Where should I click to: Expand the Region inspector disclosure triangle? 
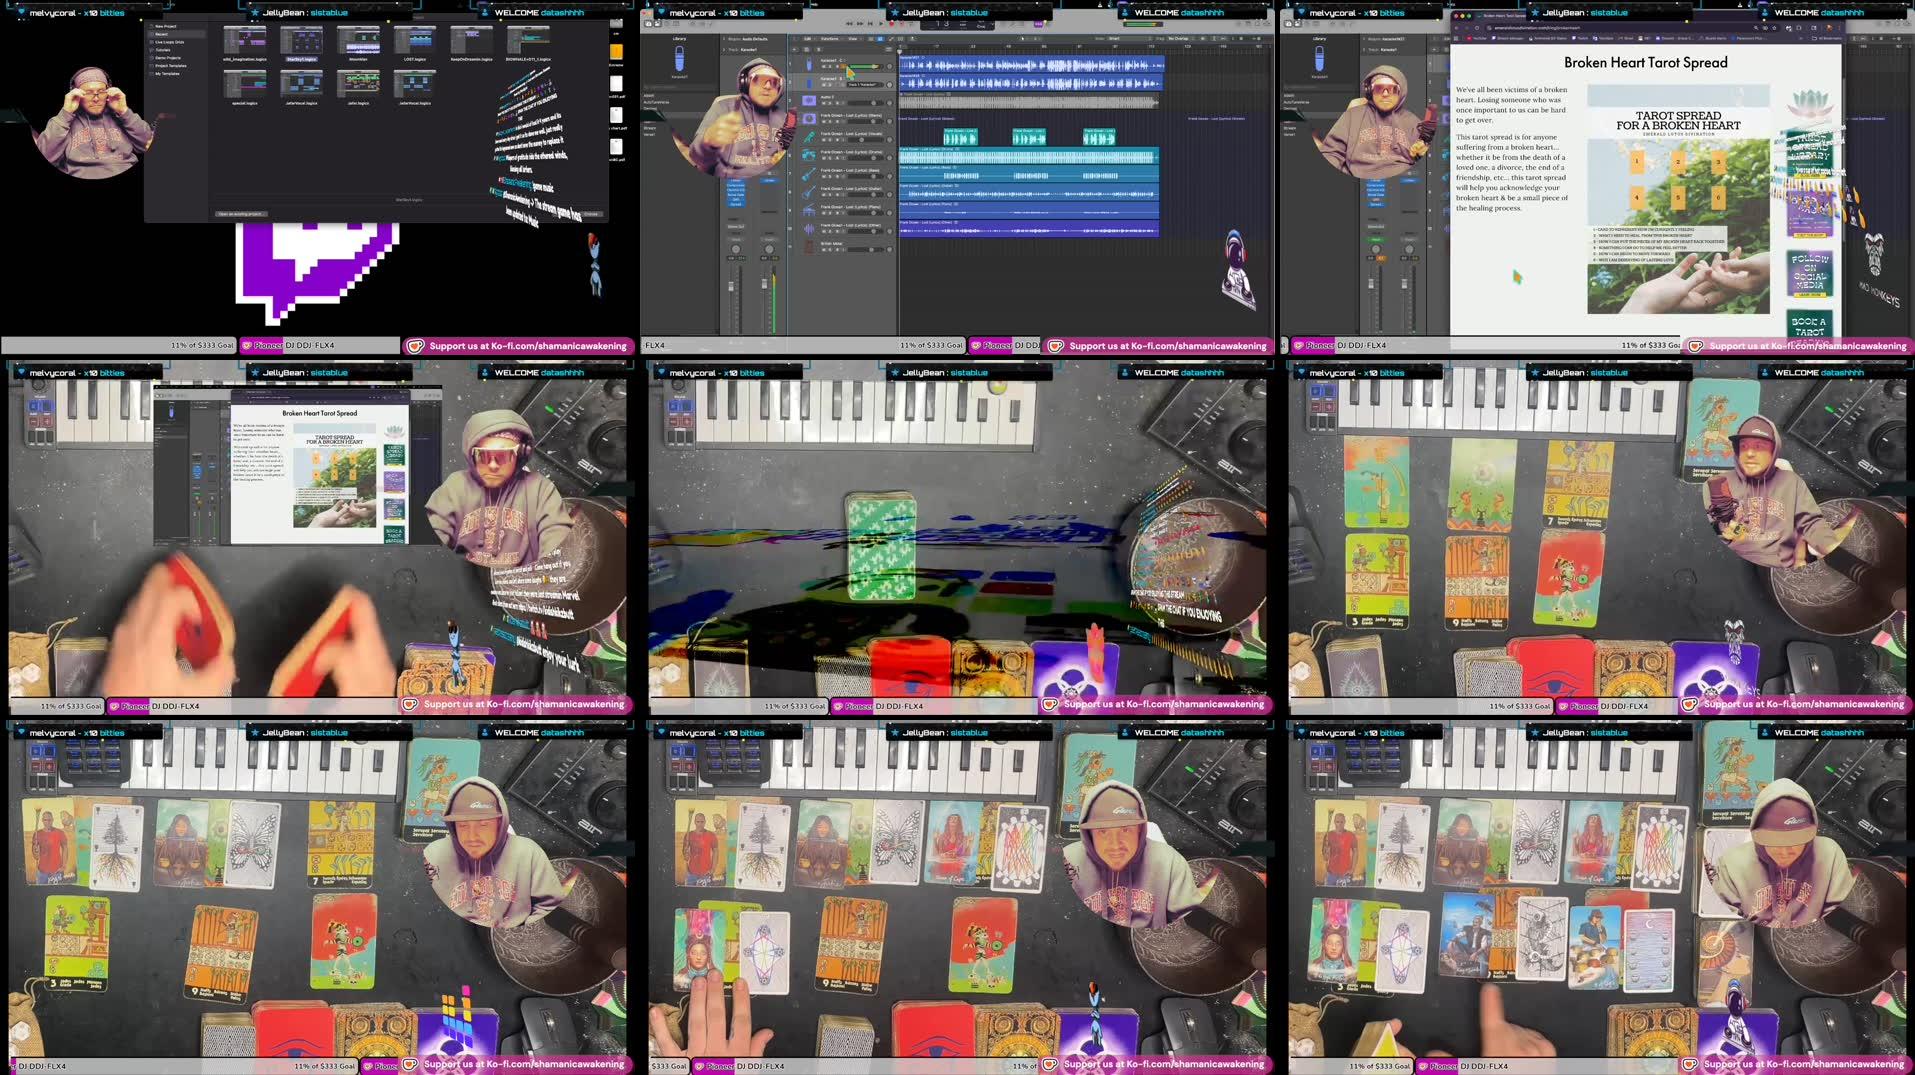coord(724,39)
